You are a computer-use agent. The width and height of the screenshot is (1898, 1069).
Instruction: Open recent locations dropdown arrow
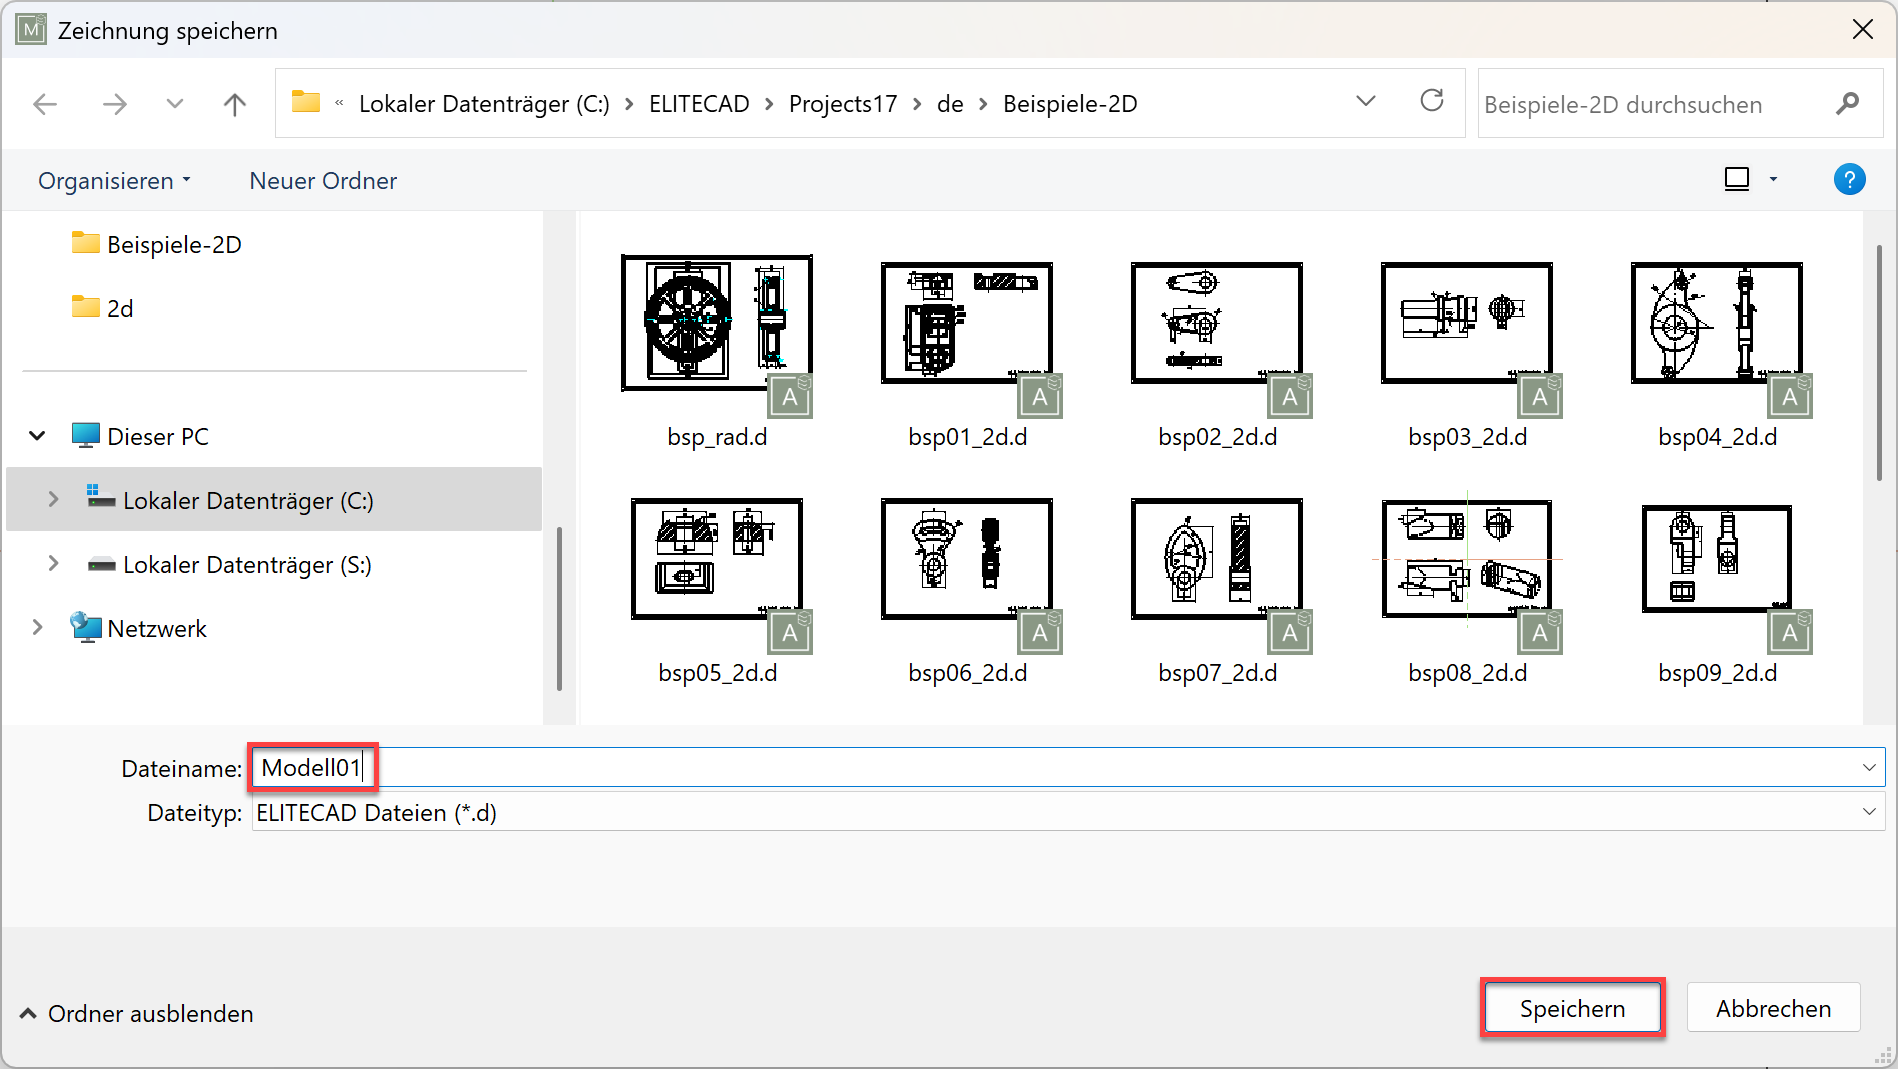pos(175,104)
